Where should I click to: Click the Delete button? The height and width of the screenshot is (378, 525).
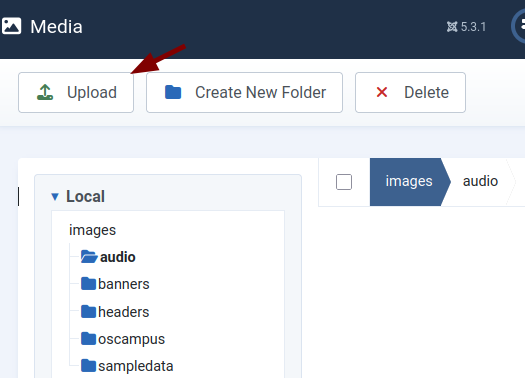(410, 92)
